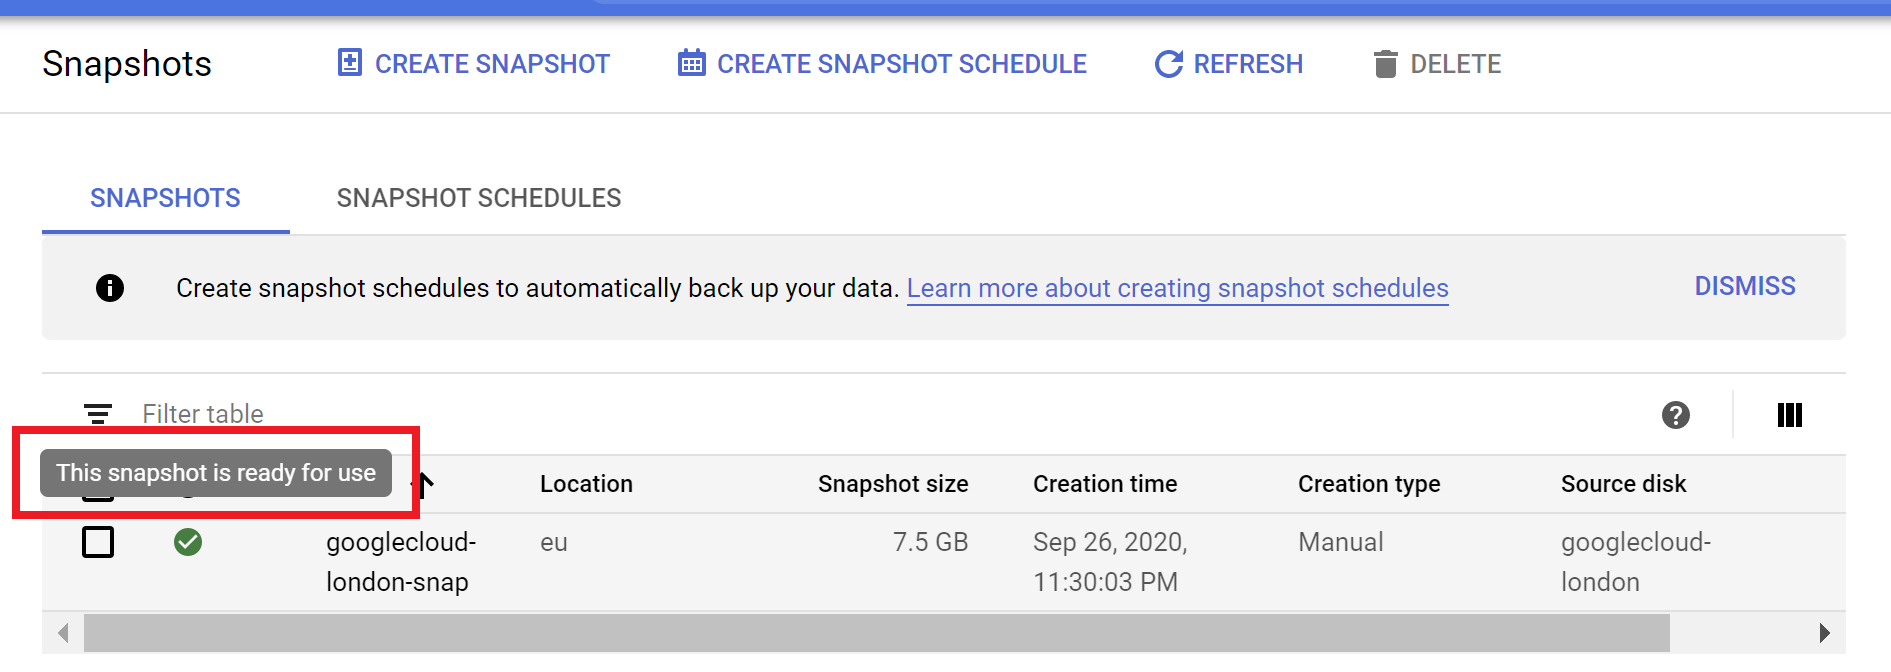Click the Refresh circular arrow icon
This screenshot has width=1891, height=672.
(x=1168, y=63)
